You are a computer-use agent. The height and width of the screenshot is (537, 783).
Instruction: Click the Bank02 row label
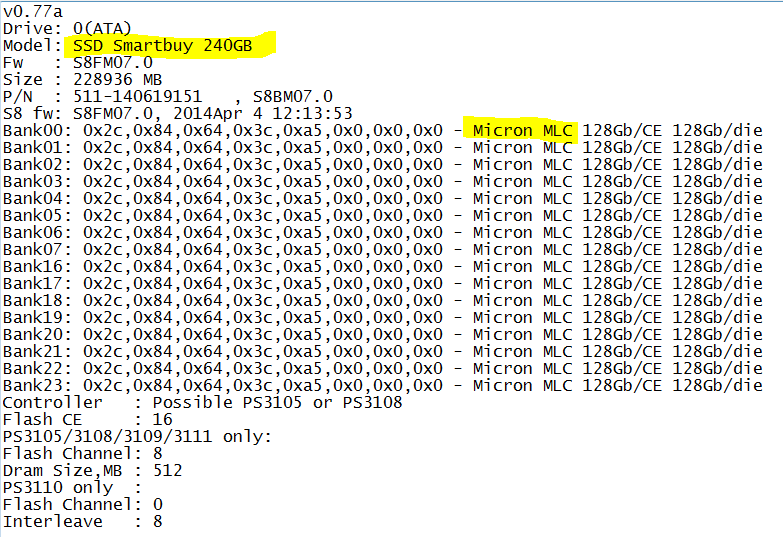pos(37,164)
